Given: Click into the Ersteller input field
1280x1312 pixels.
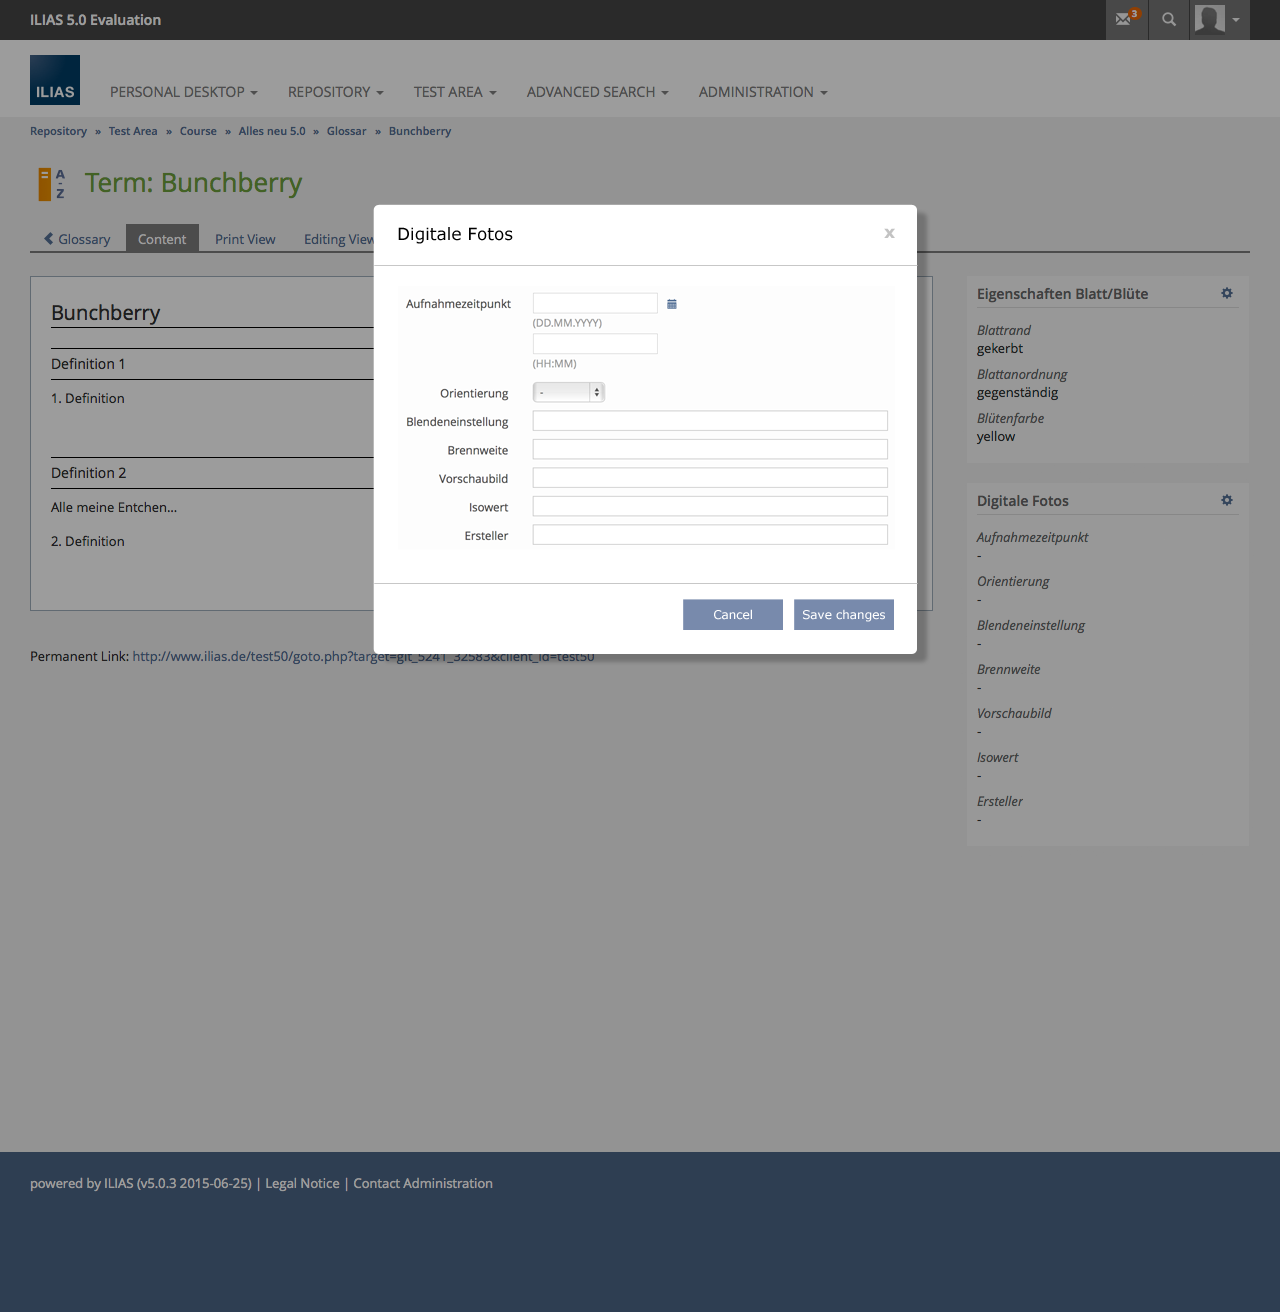Looking at the screenshot, I should (x=709, y=535).
